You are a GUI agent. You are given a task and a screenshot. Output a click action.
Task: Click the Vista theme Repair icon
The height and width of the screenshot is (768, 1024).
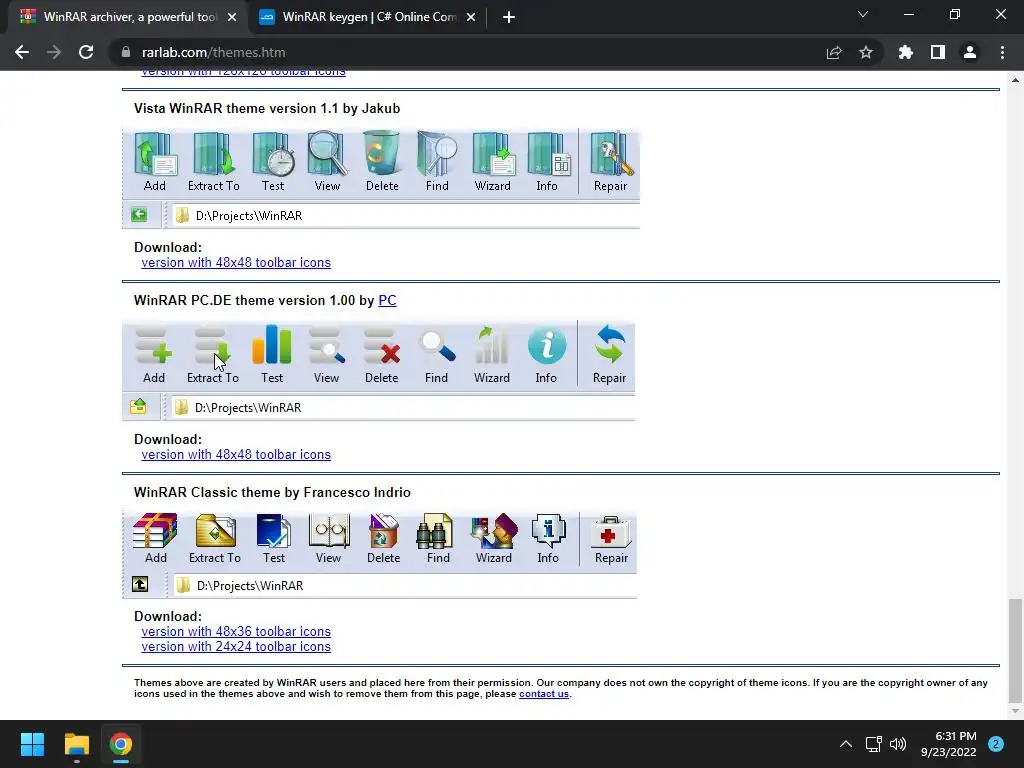pyautogui.click(x=611, y=154)
